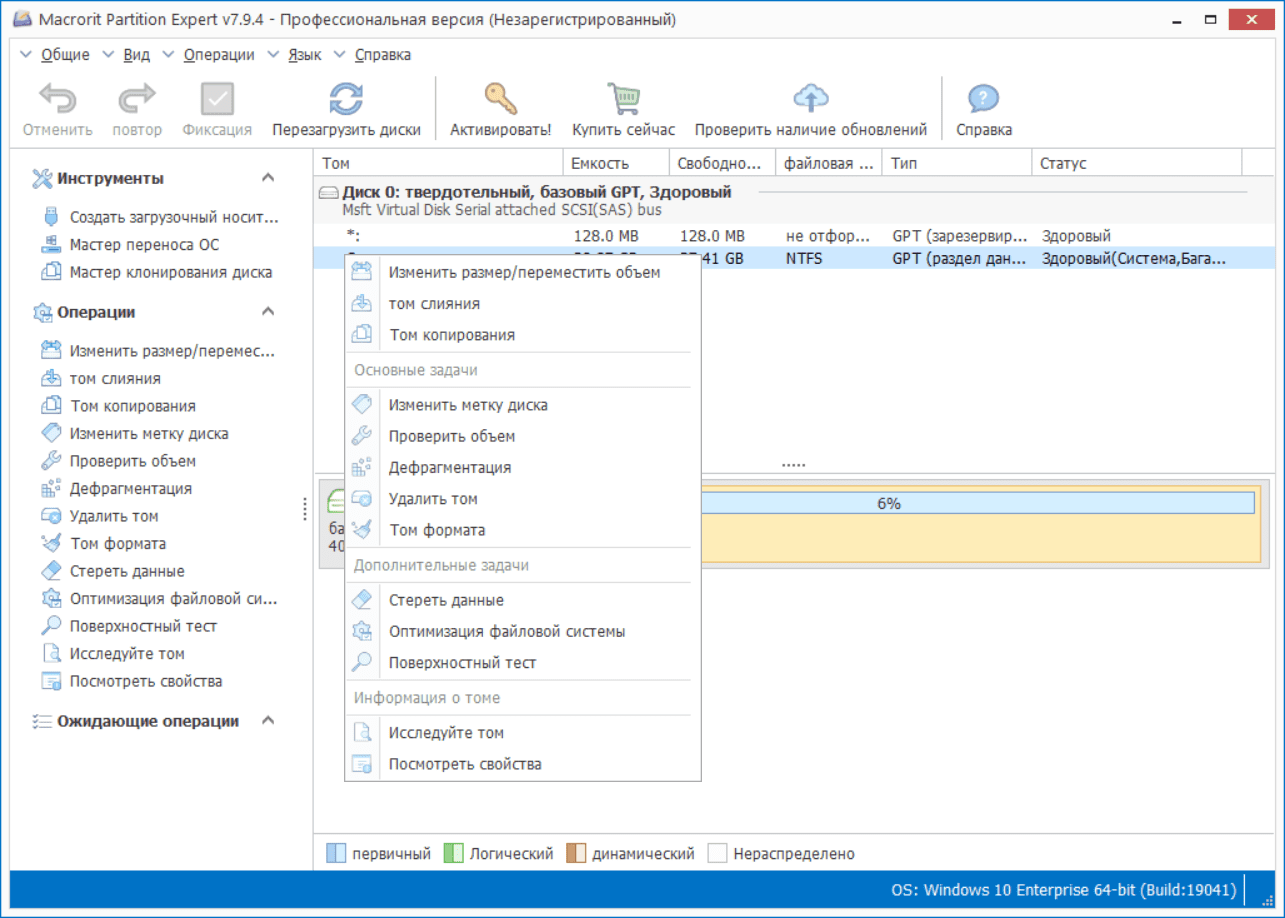The image size is (1285, 918).
Task: Click Стереть данные in the context menu
Action: point(523,600)
